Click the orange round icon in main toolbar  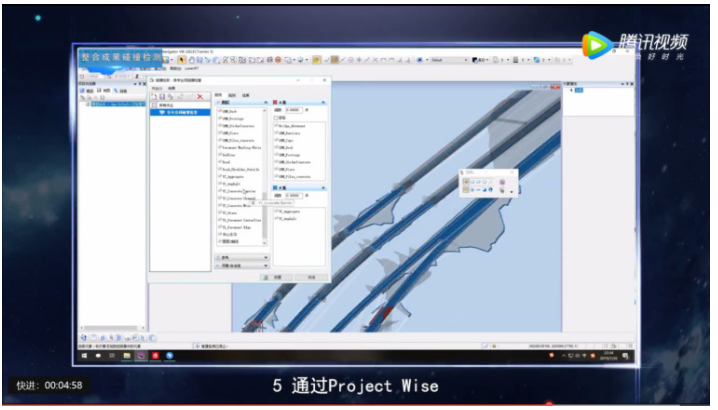tap(278, 60)
